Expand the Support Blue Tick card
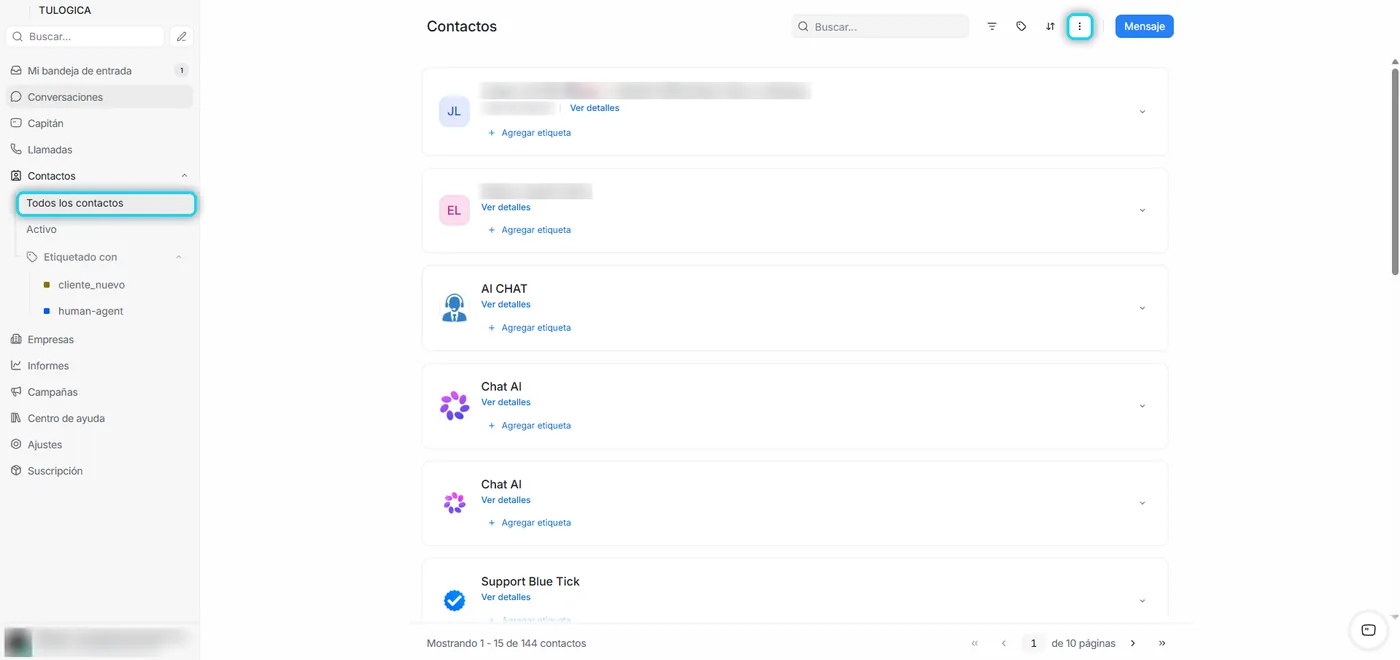The height and width of the screenshot is (660, 1400). (1142, 601)
